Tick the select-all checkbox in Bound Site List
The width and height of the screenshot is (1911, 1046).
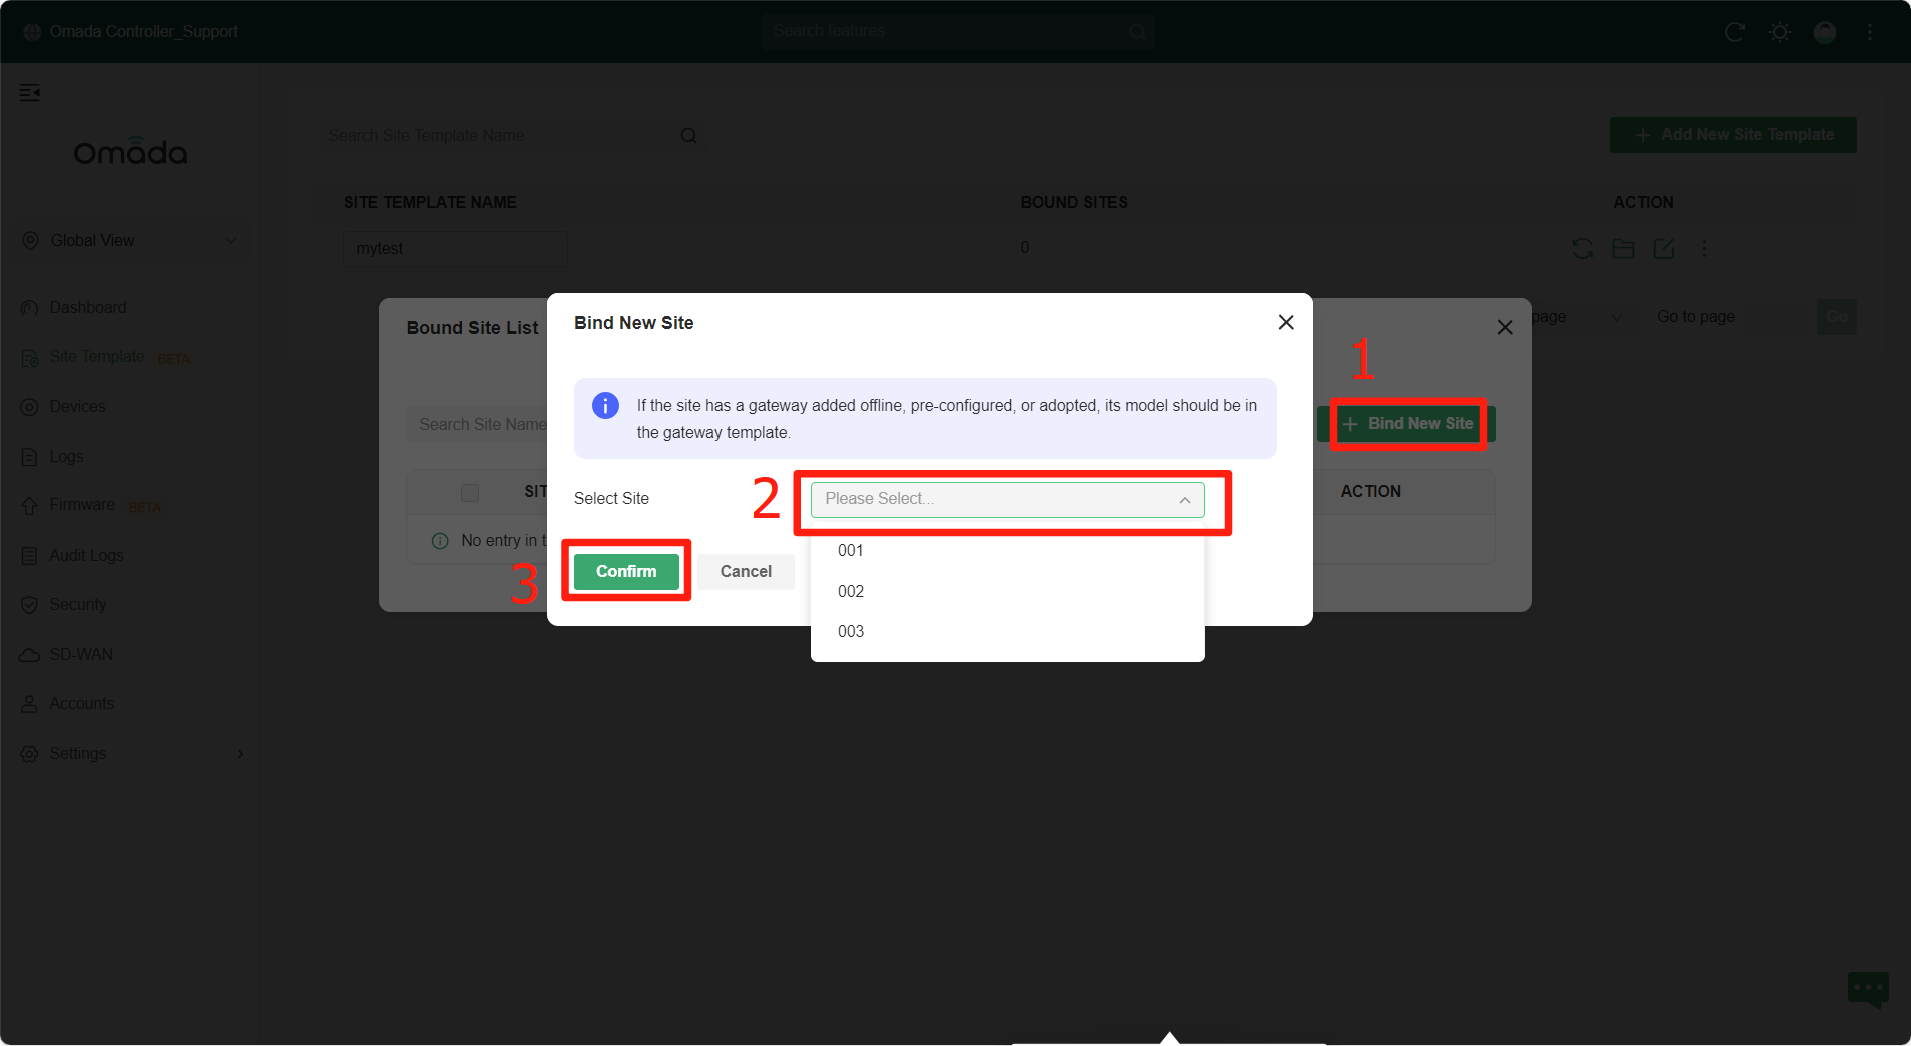470,492
